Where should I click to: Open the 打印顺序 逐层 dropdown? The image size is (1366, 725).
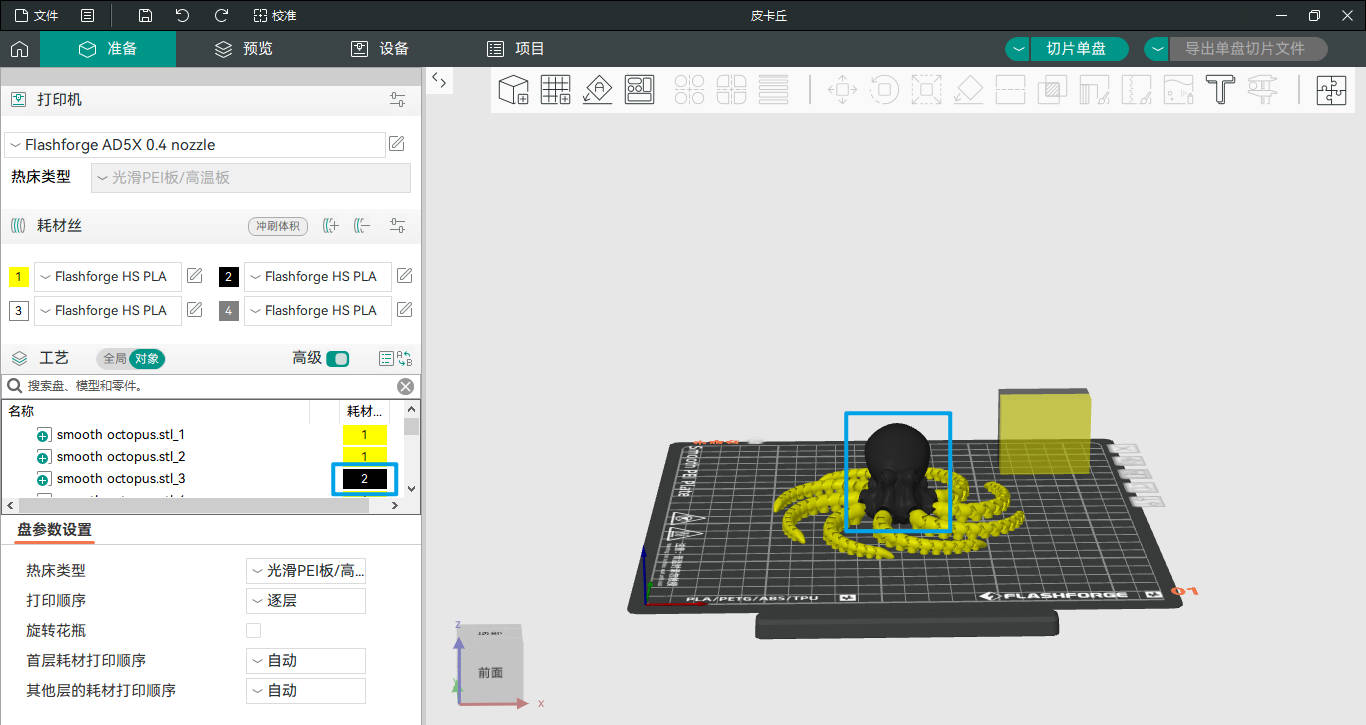click(306, 601)
